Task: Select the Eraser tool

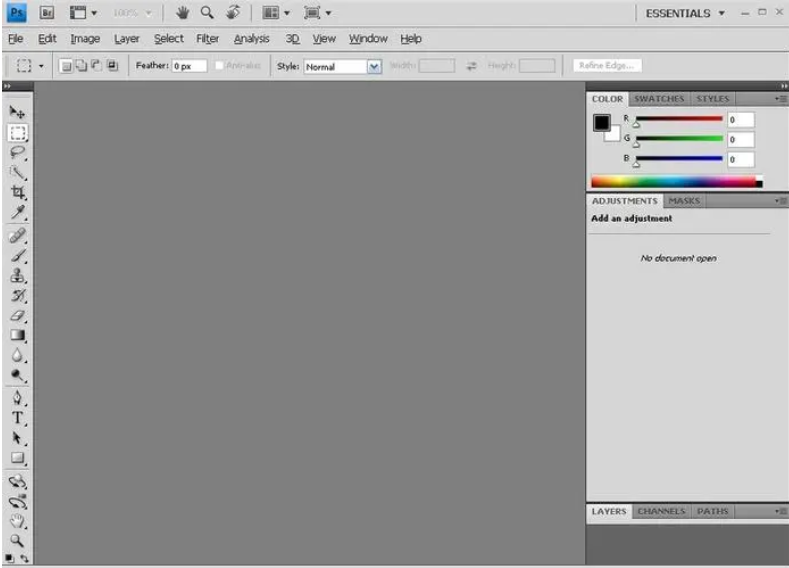Action: [18, 315]
